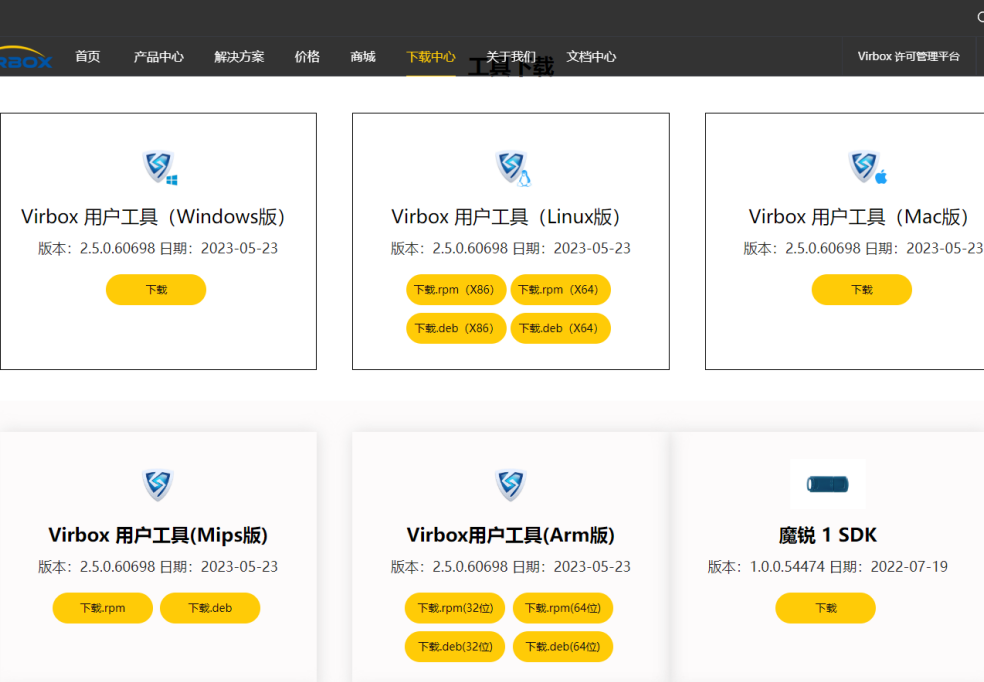The image size is (984, 682).
Task: Click title Virbox 用户工具(Mips版)
Action: pyautogui.click(x=158, y=535)
